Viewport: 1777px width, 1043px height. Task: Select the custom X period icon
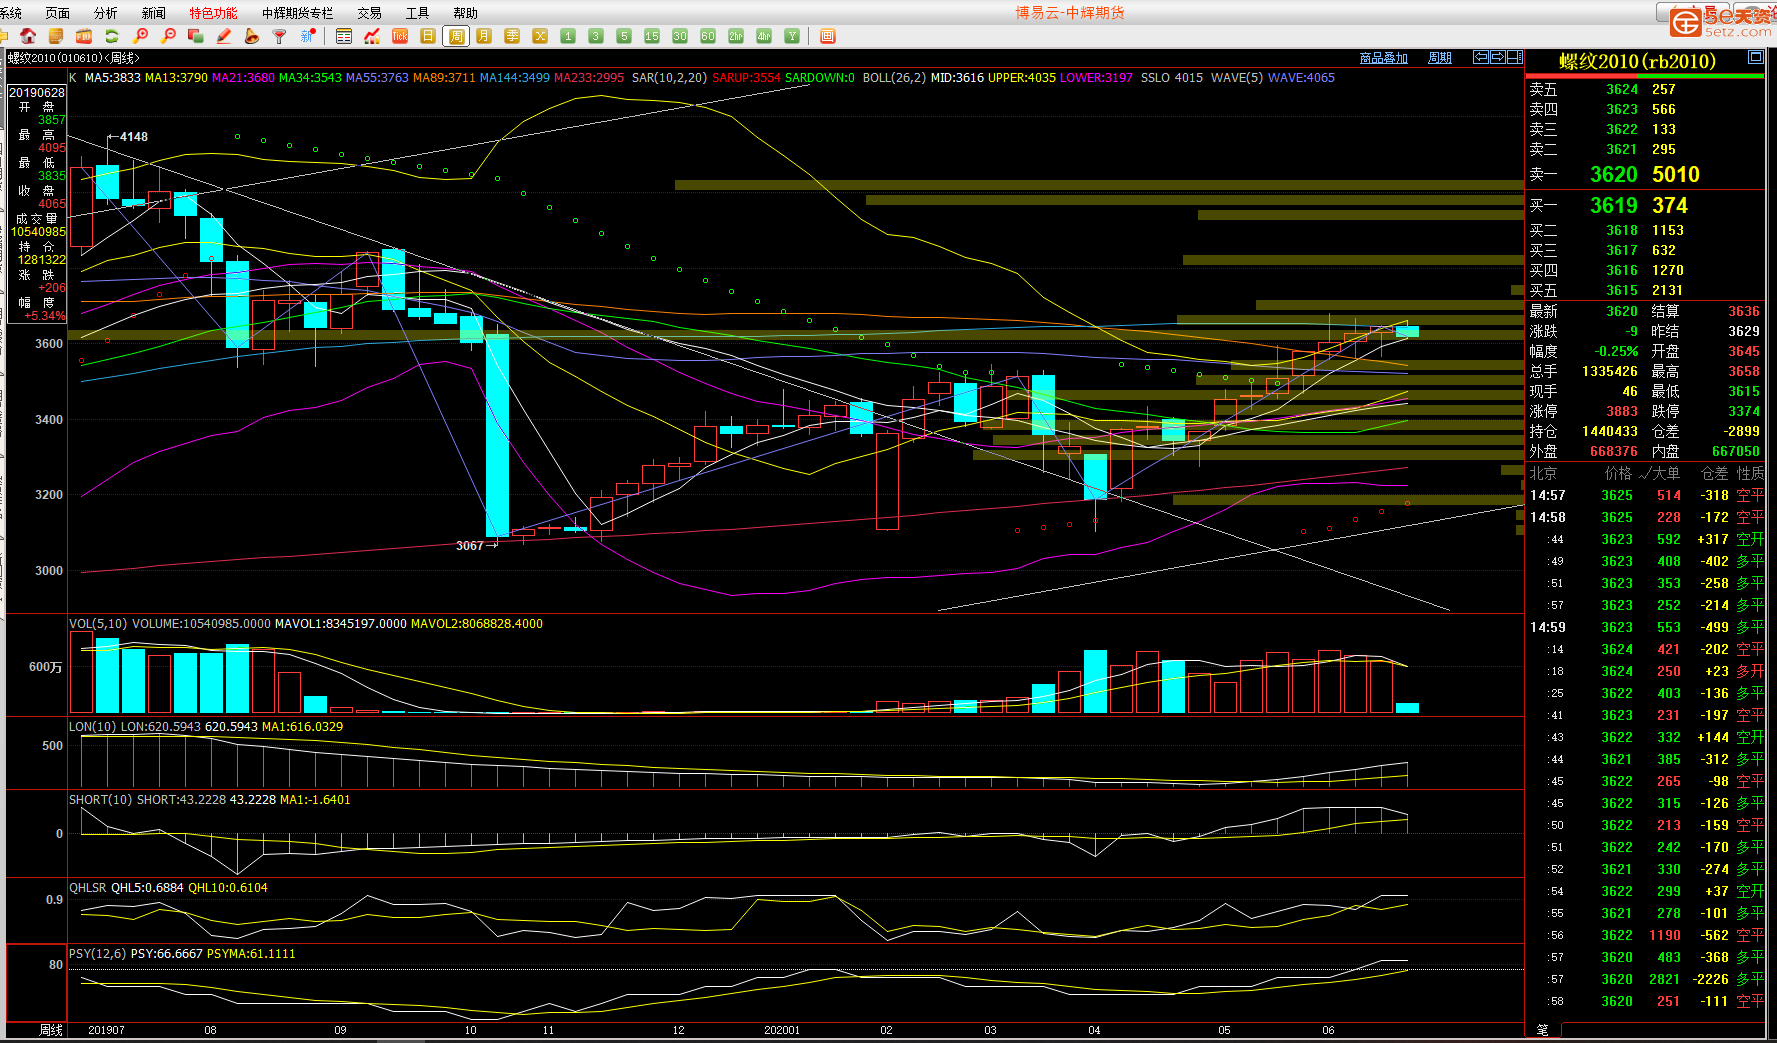coord(540,36)
